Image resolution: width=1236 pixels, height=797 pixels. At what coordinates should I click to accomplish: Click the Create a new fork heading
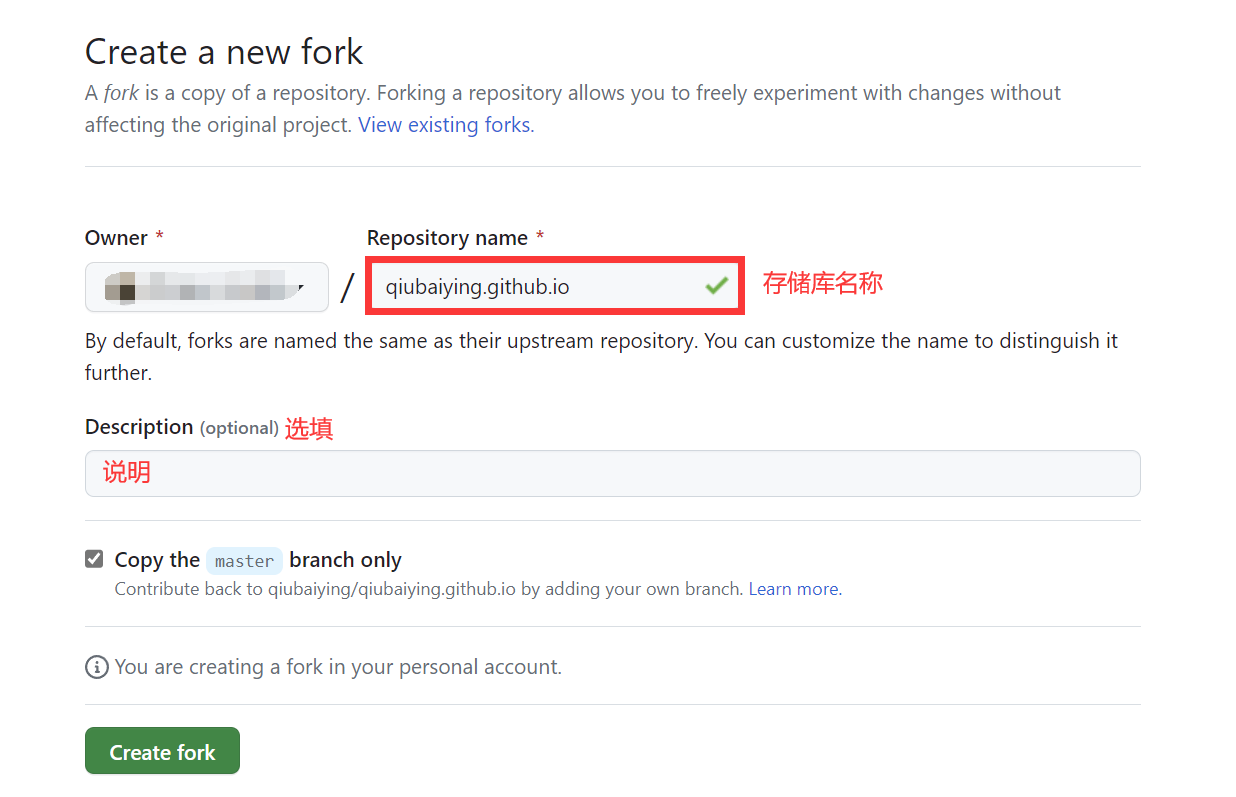[x=224, y=51]
